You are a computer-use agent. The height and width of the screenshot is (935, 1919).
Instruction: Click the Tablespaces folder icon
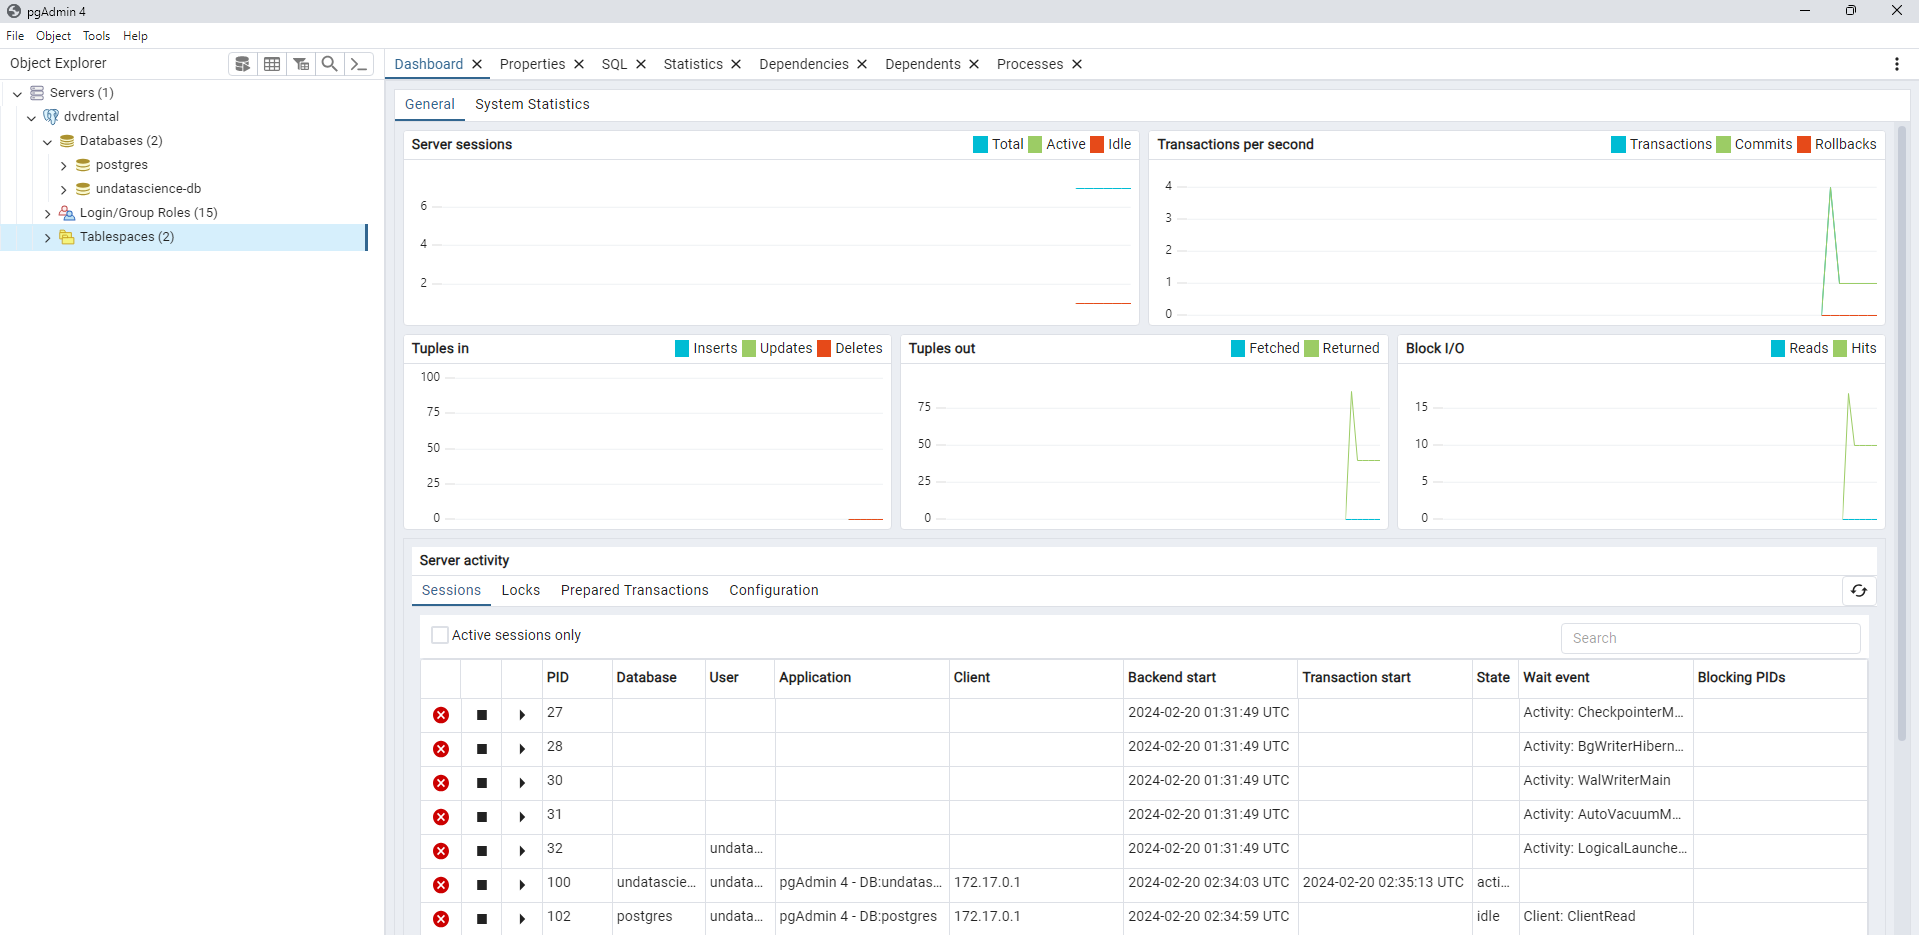point(67,237)
